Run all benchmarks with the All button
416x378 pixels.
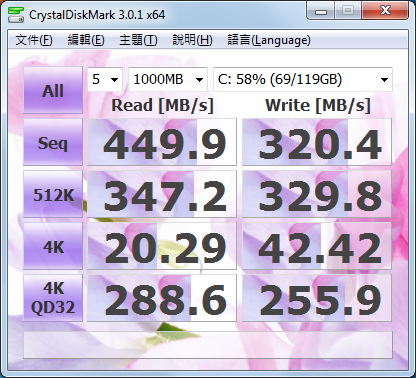click(x=53, y=90)
